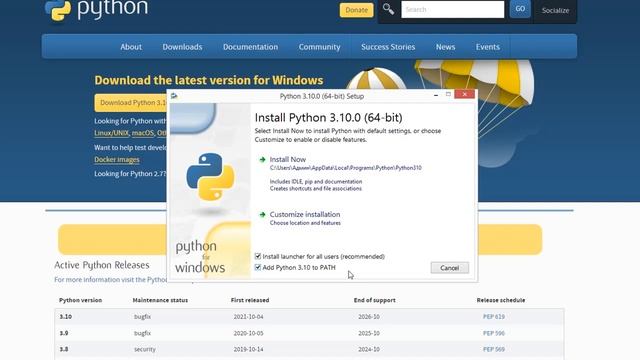The image size is (640, 360).
Task: Open the macOS link
Action: coord(142,133)
